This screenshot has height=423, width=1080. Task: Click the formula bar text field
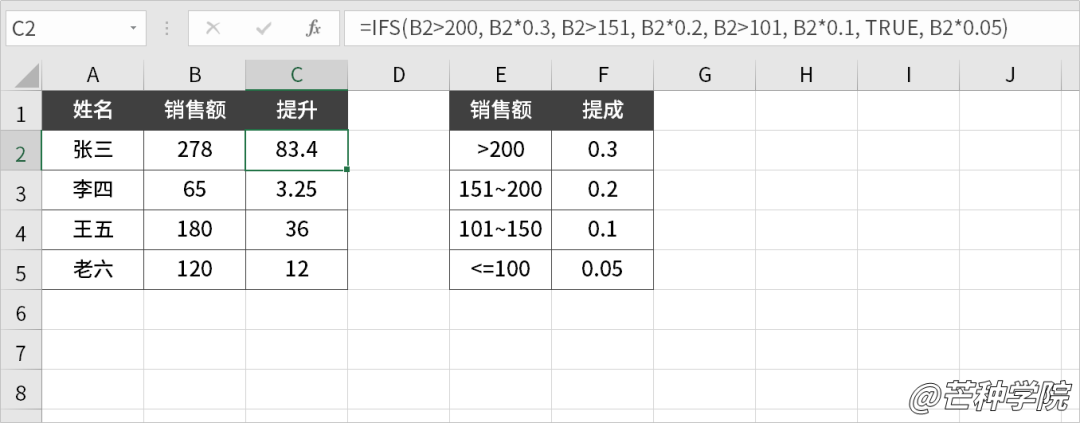pyautogui.click(x=700, y=28)
